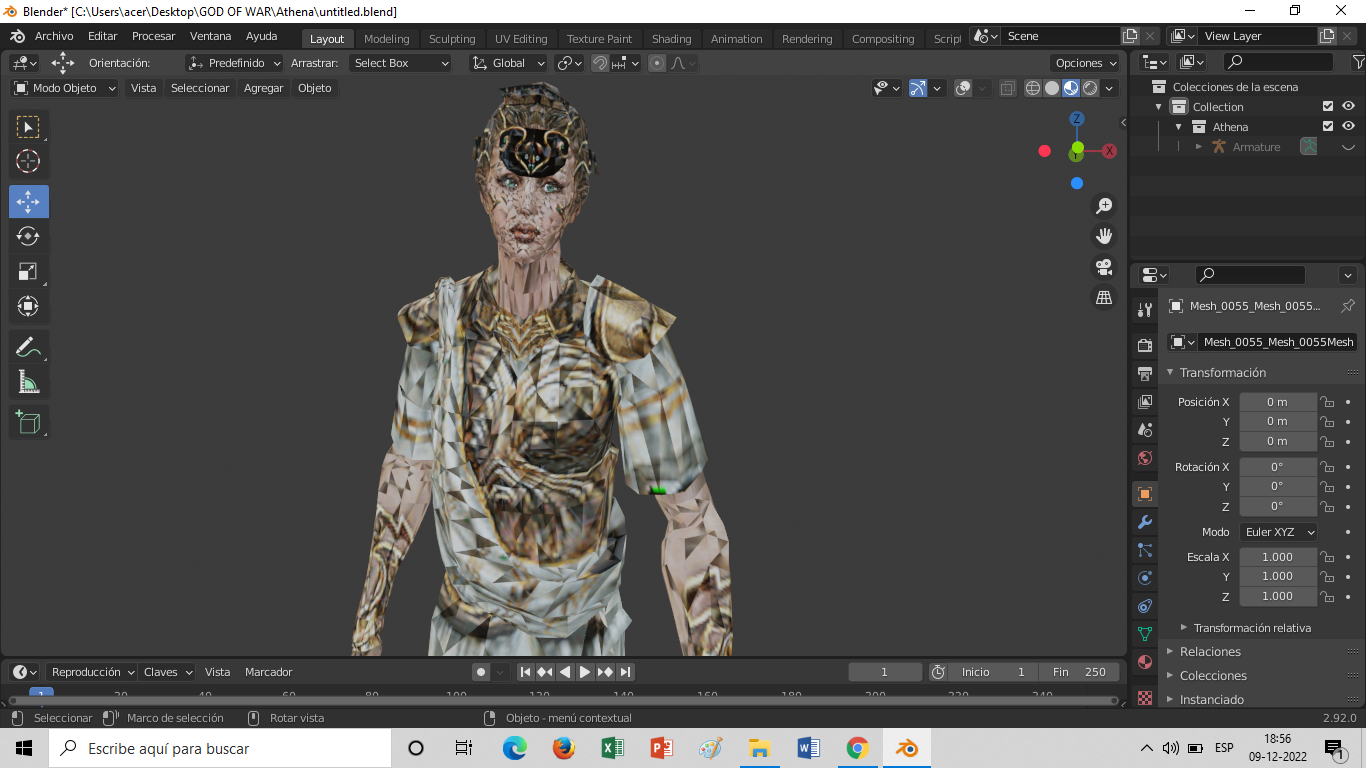Uncheck the Collection exclude checkbox

click(x=1328, y=107)
